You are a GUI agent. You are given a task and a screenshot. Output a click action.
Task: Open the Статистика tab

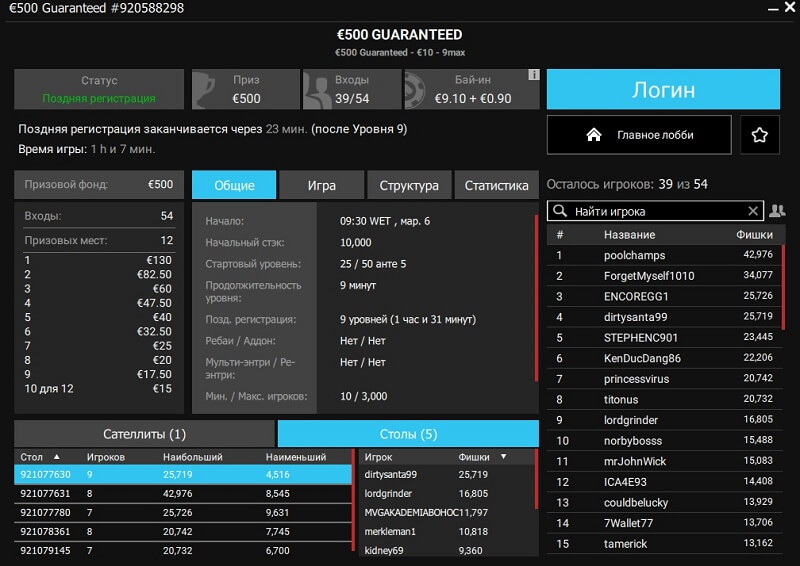pyautogui.click(x=496, y=185)
